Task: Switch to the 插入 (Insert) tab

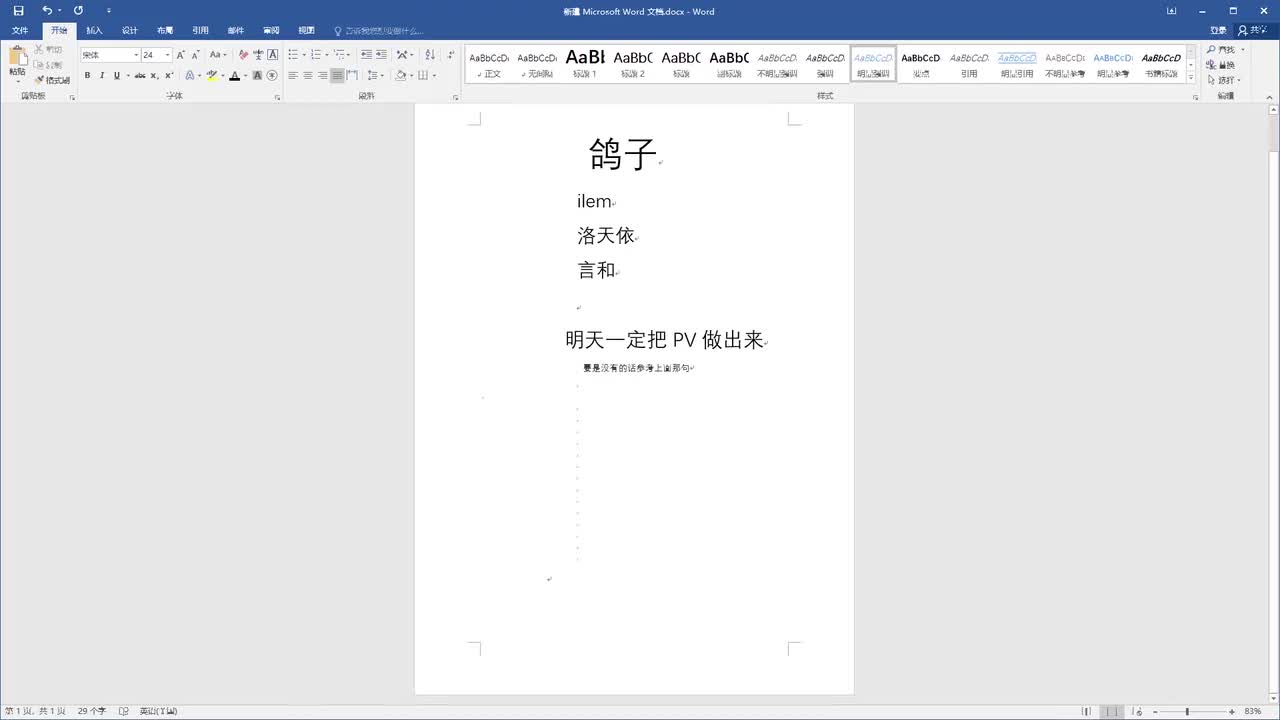Action: (94, 31)
